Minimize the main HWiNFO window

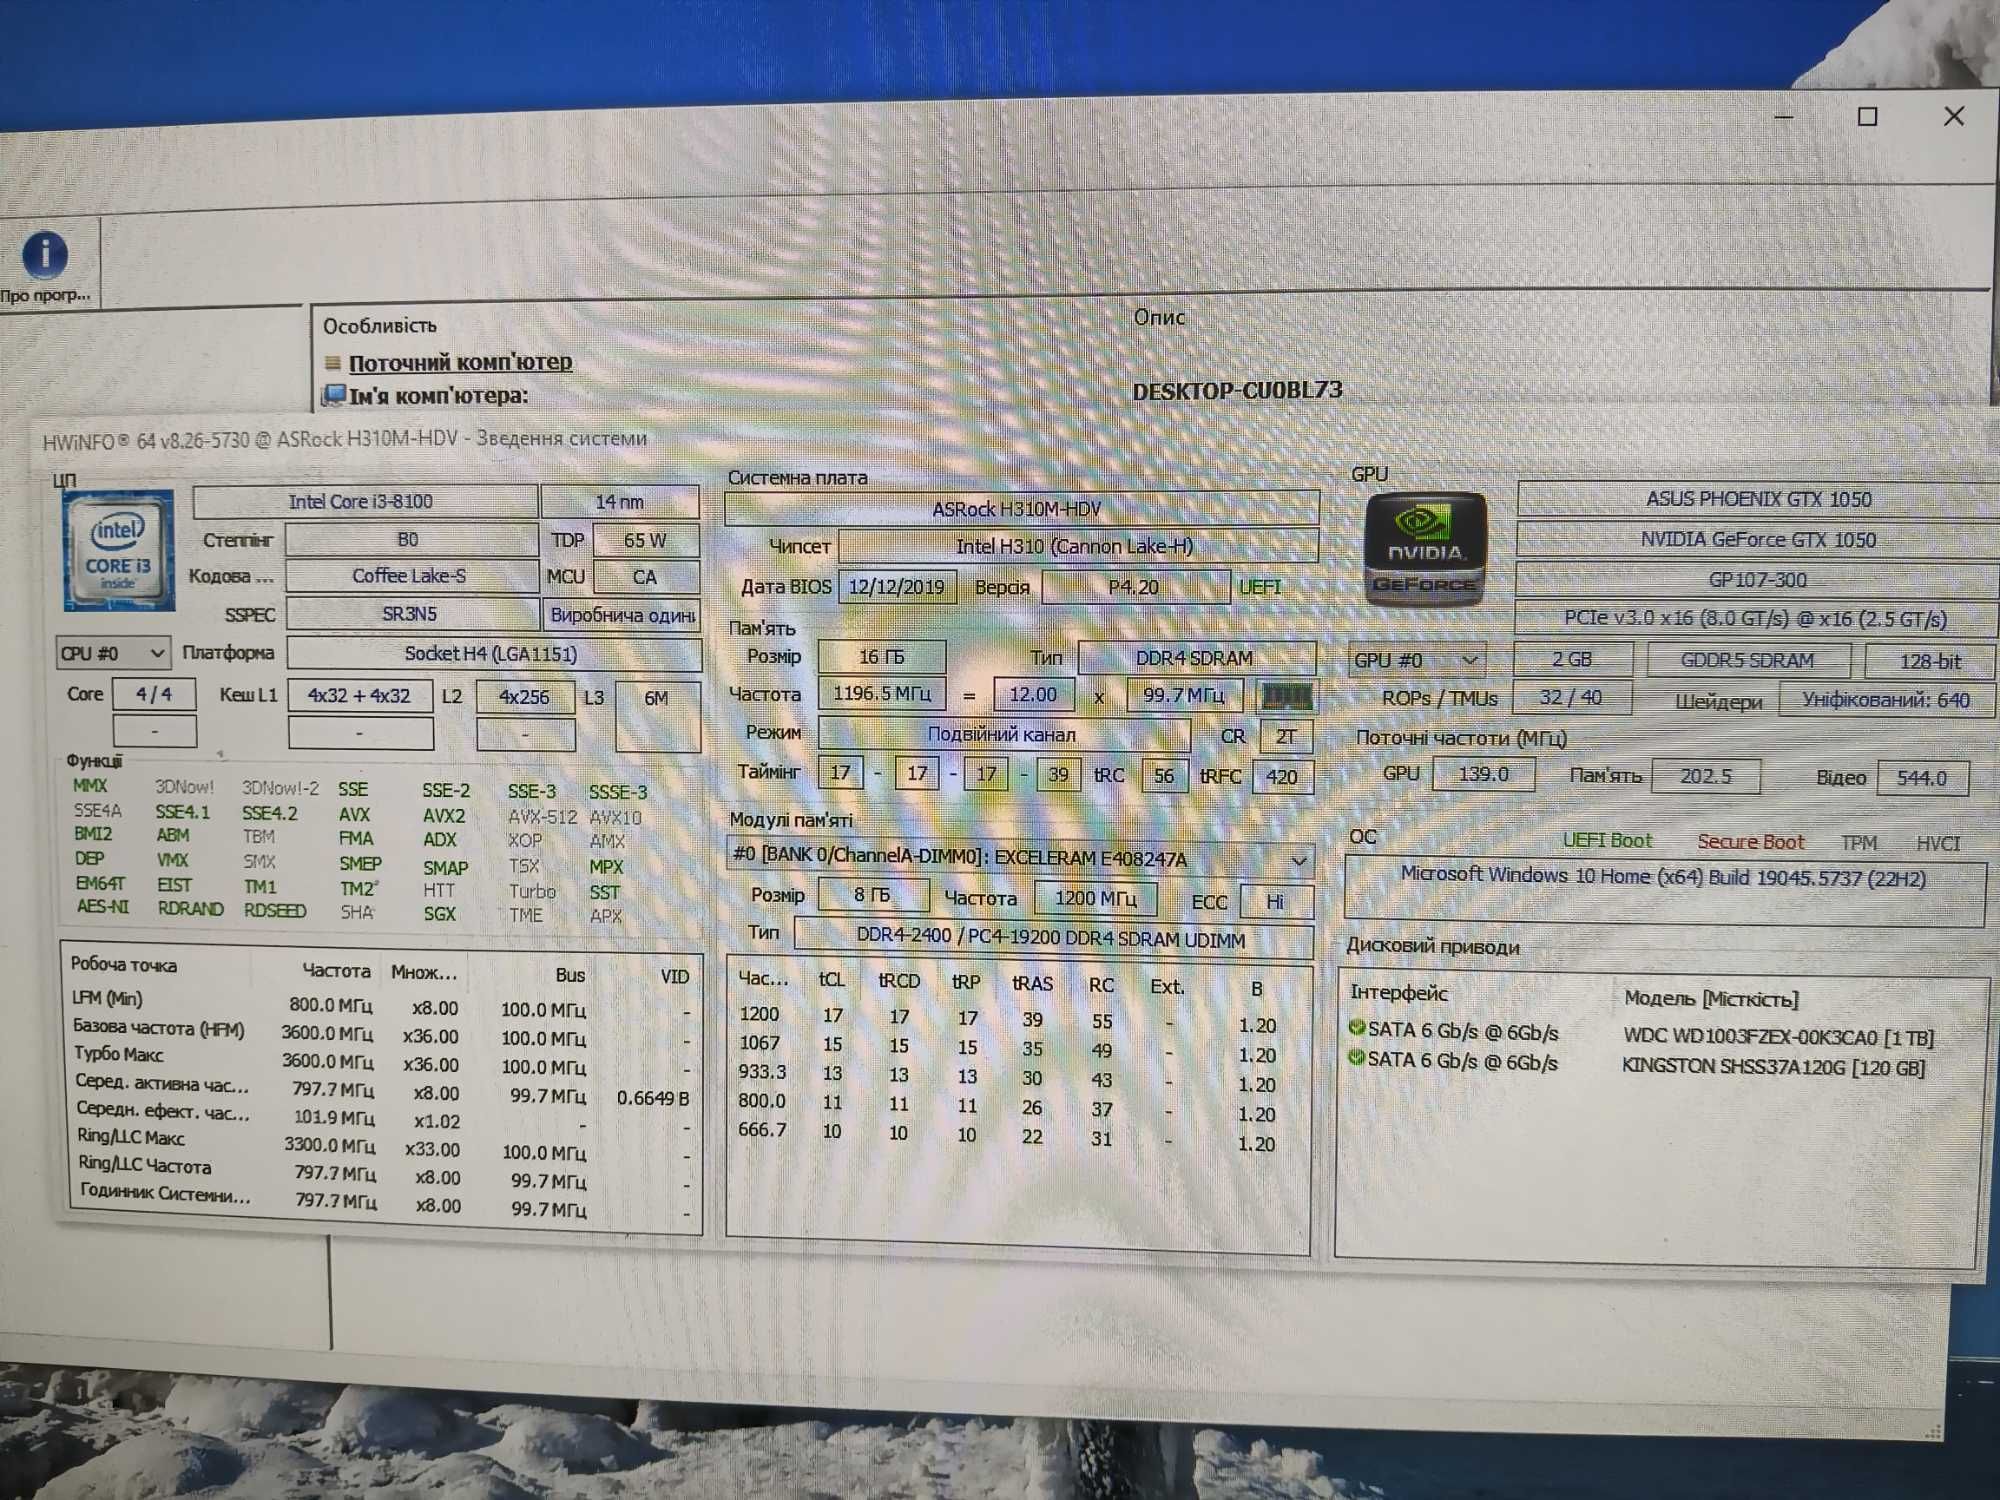pos(1783,117)
